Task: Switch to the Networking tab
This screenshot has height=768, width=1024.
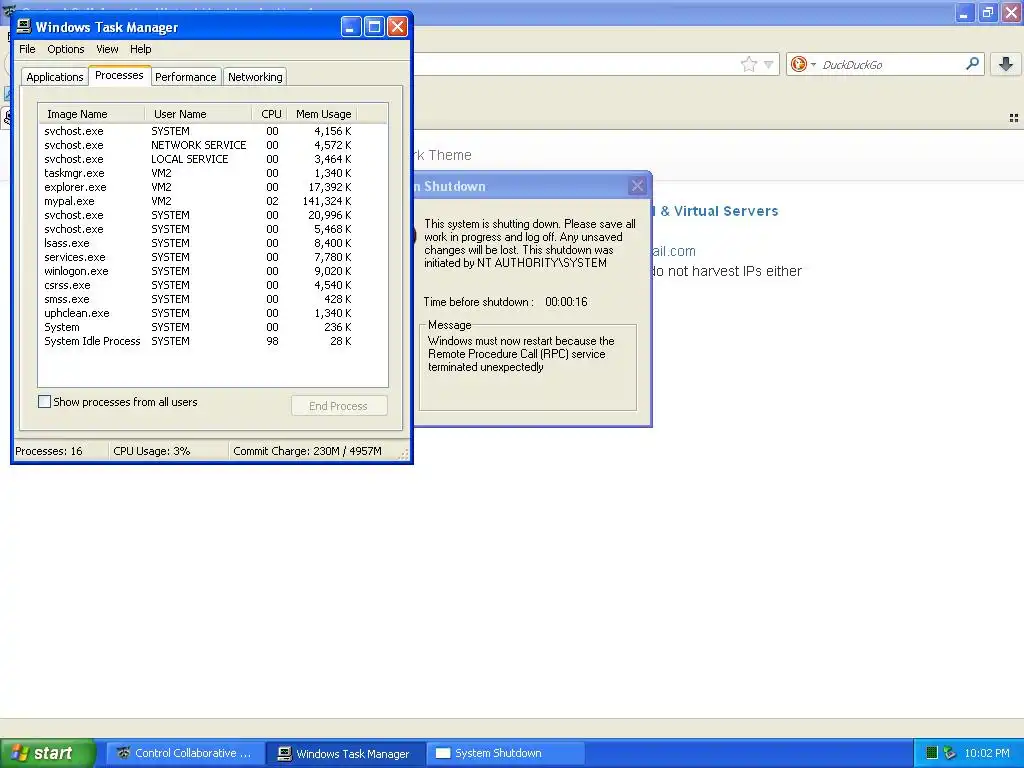Action: [x=255, y=77]
